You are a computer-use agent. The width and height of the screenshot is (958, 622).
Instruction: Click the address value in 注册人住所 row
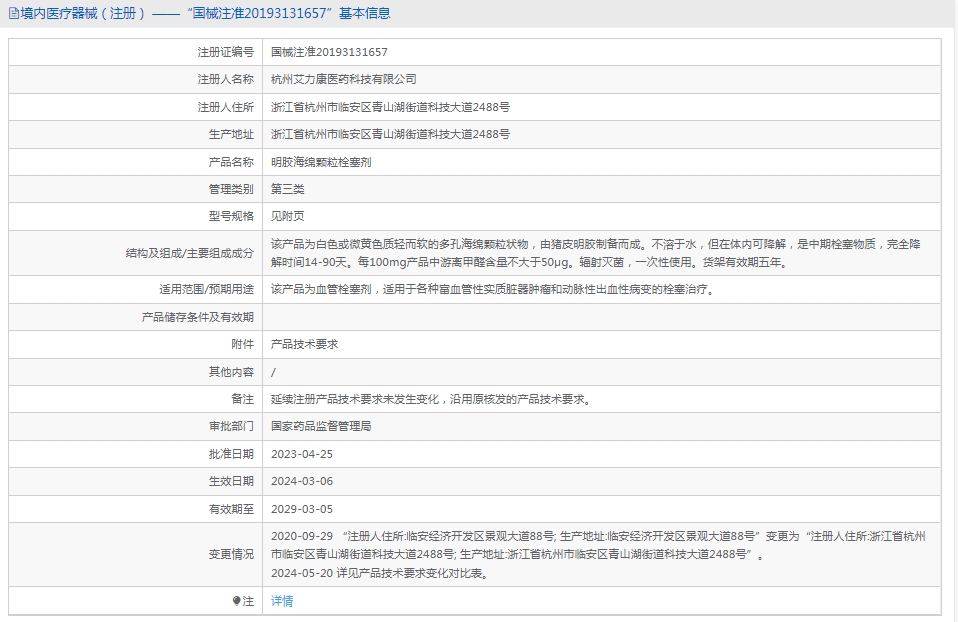[390, 107]
